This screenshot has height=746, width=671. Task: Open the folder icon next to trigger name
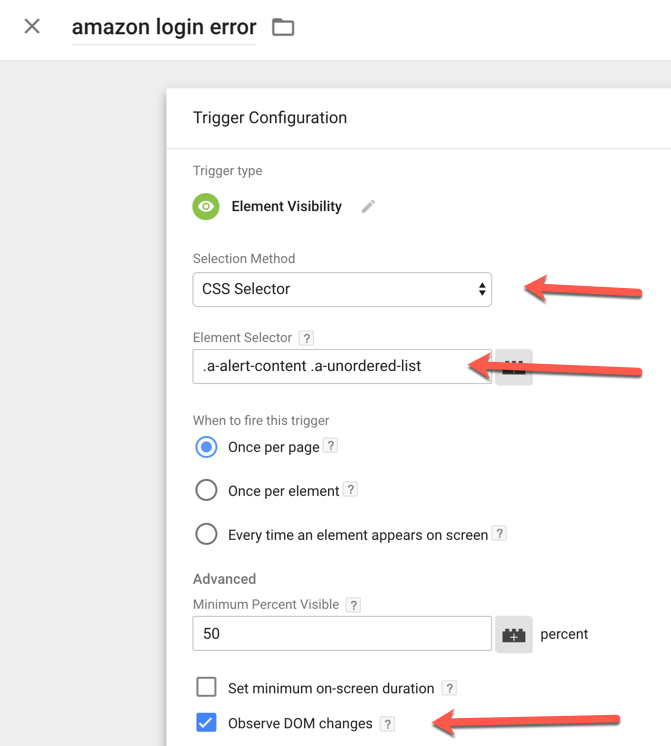tap(283, 27)
